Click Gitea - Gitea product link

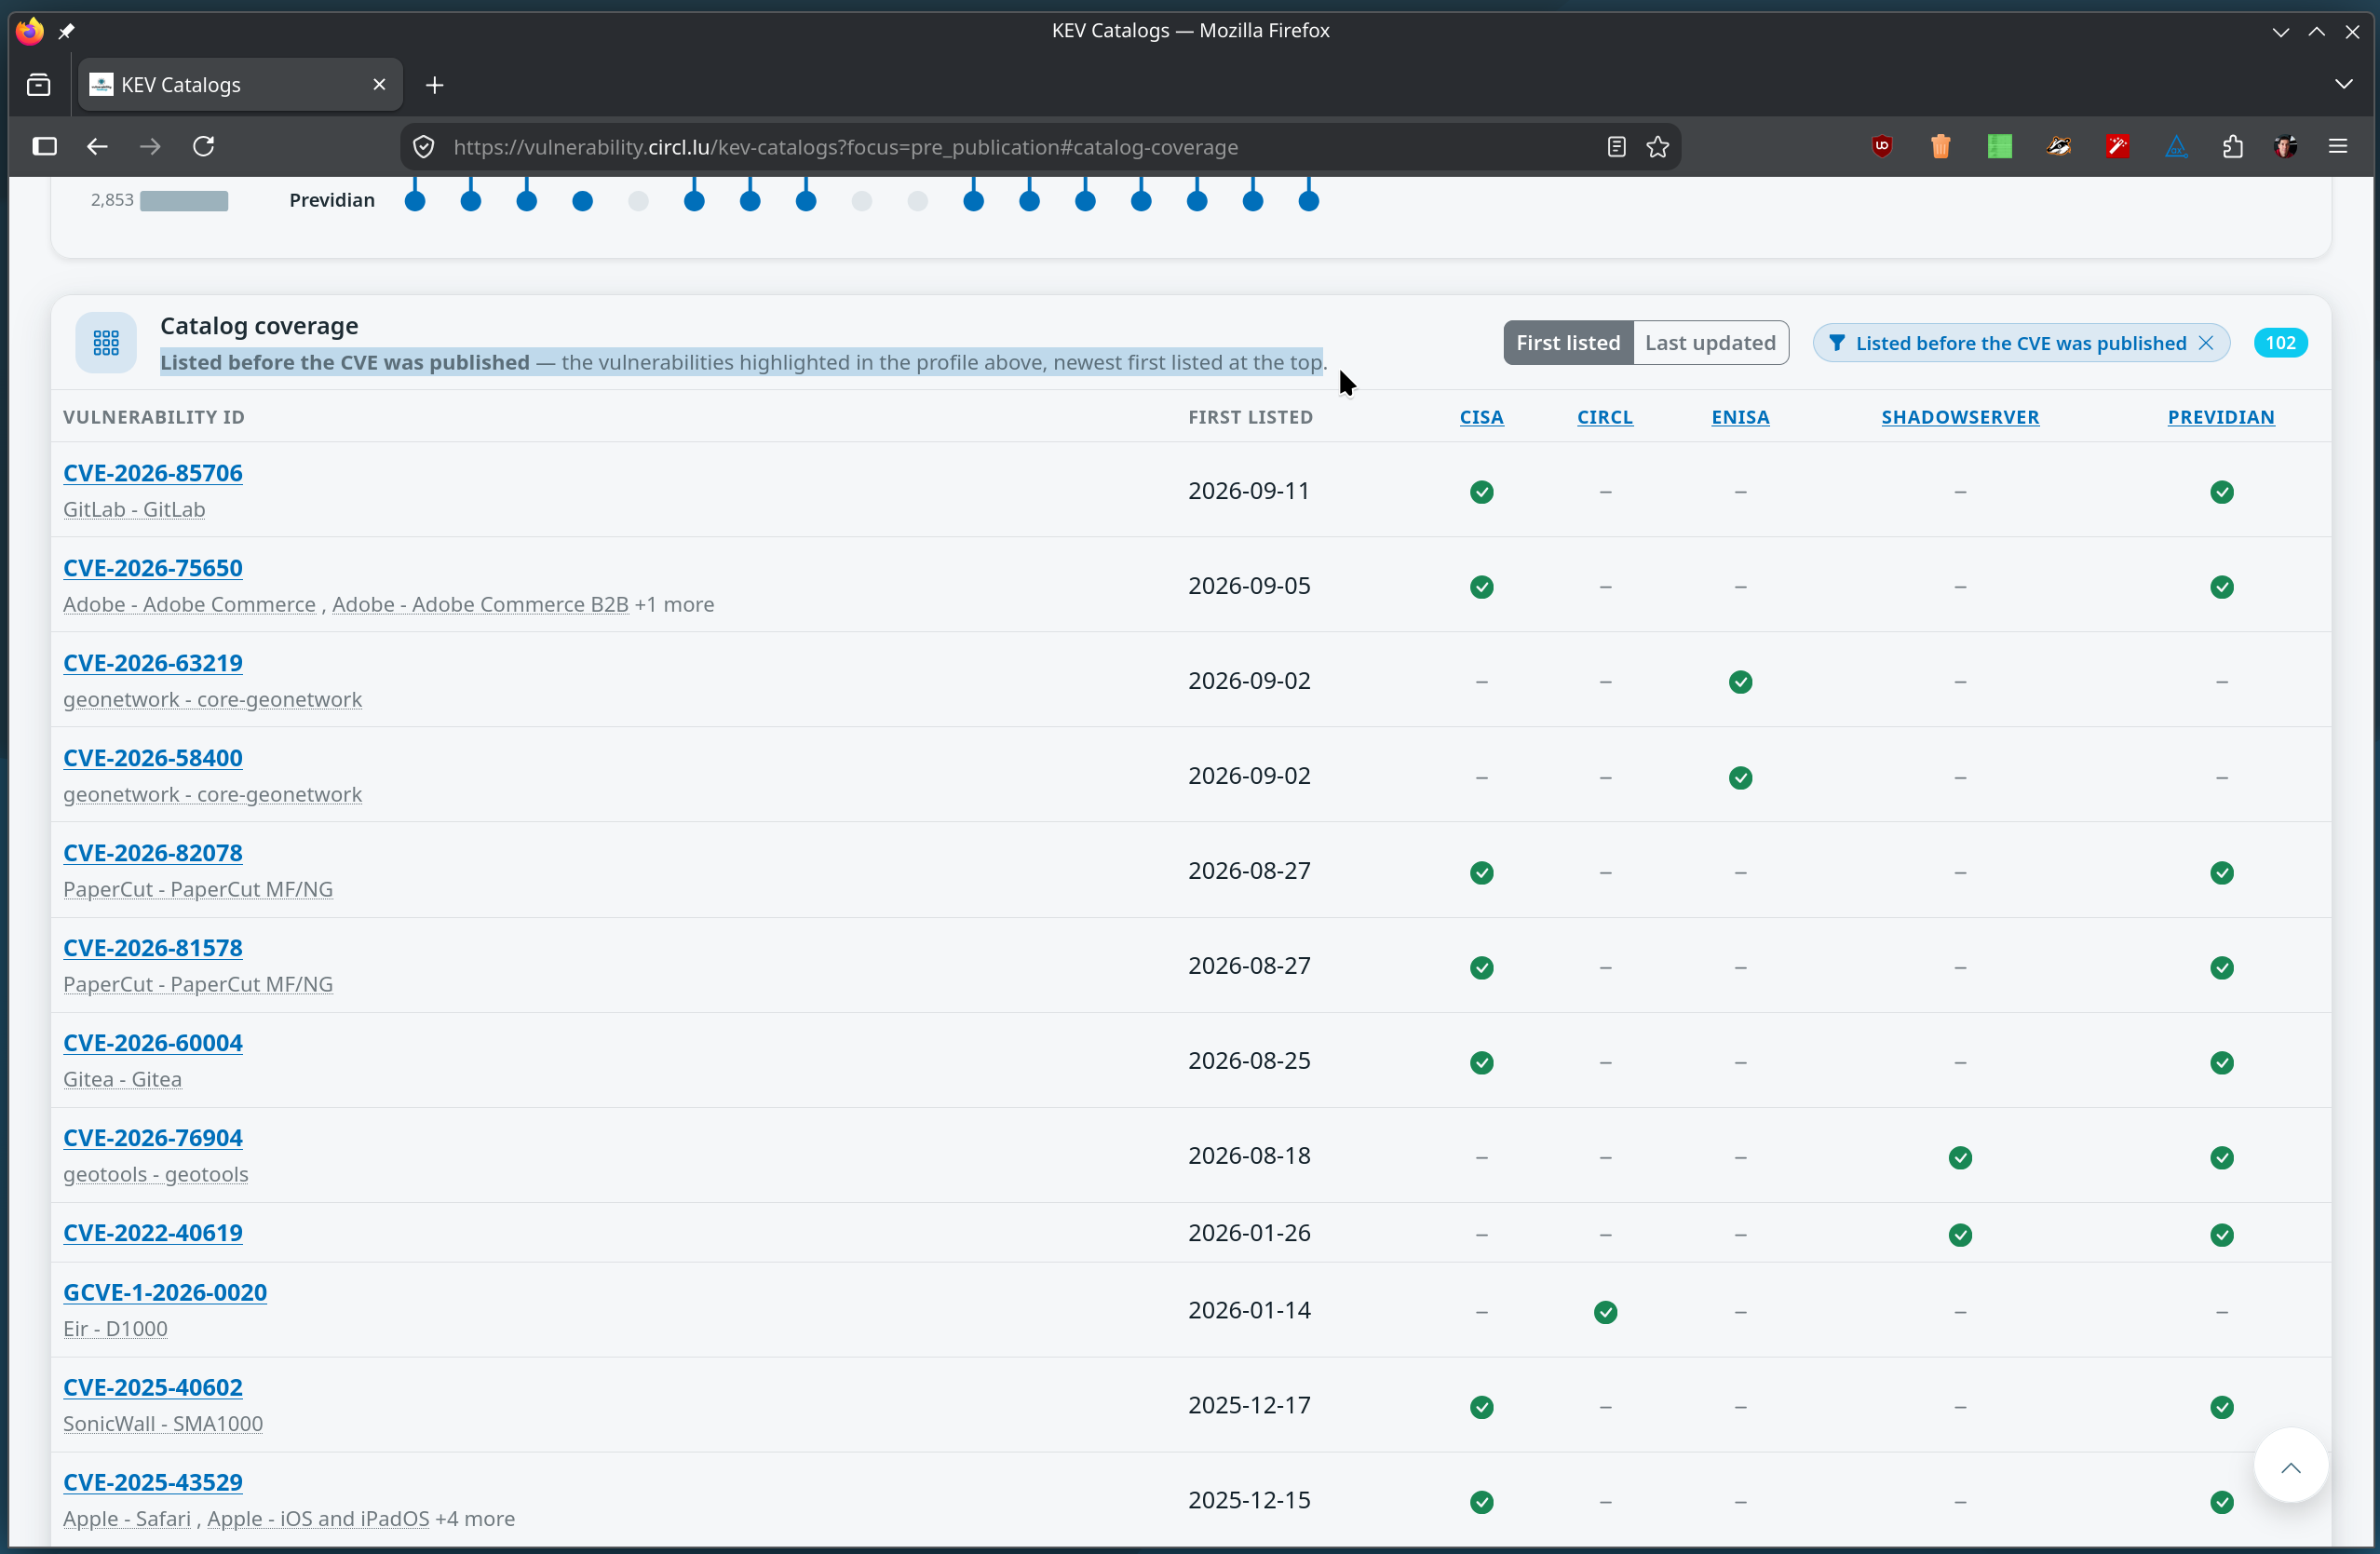tap(122, 1080)
